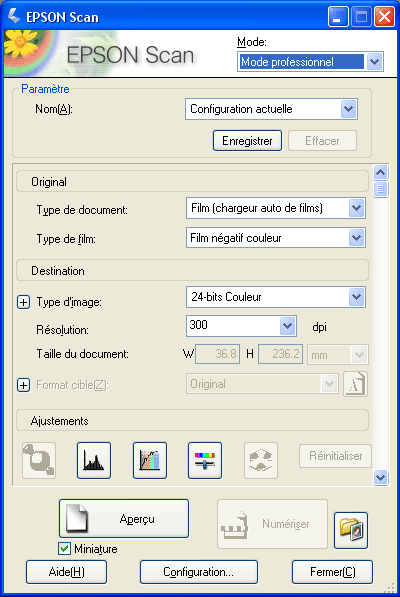The height and width of the screenshot is (597, 400).
Task: Click the Aperçu button
Action: (x=124, y=519)
